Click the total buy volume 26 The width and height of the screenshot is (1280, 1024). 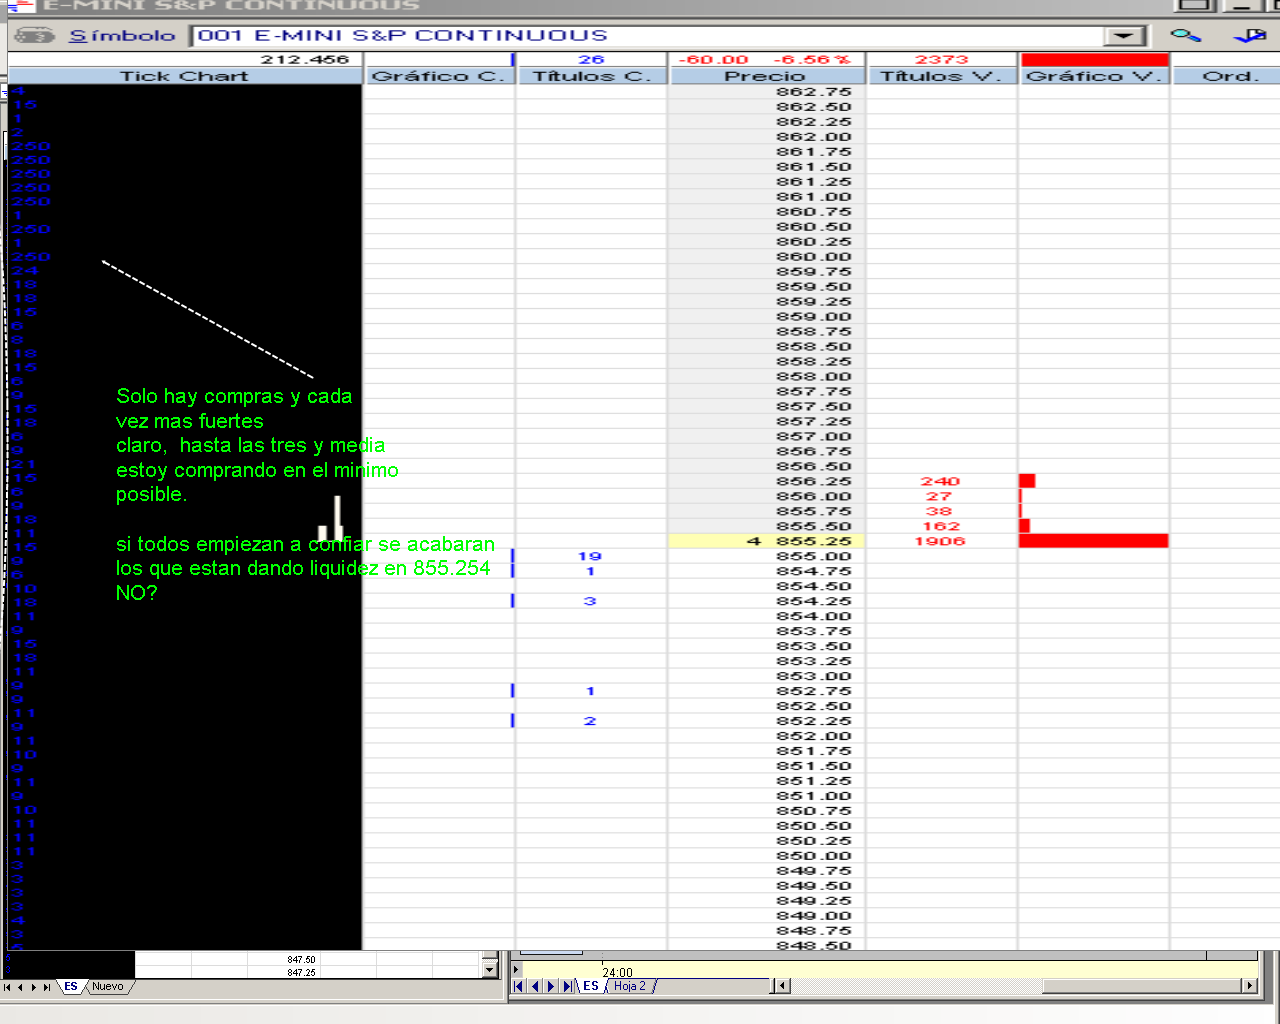591,60
